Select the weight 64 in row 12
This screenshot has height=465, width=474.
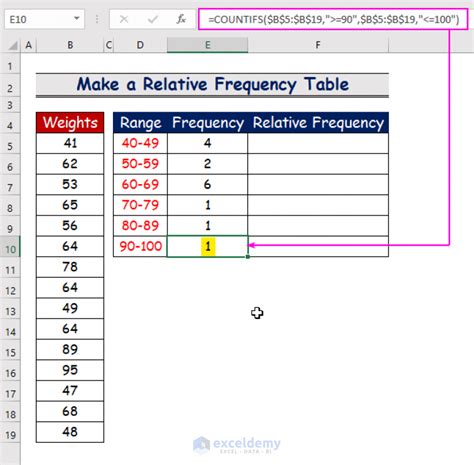tap(70, 288)
